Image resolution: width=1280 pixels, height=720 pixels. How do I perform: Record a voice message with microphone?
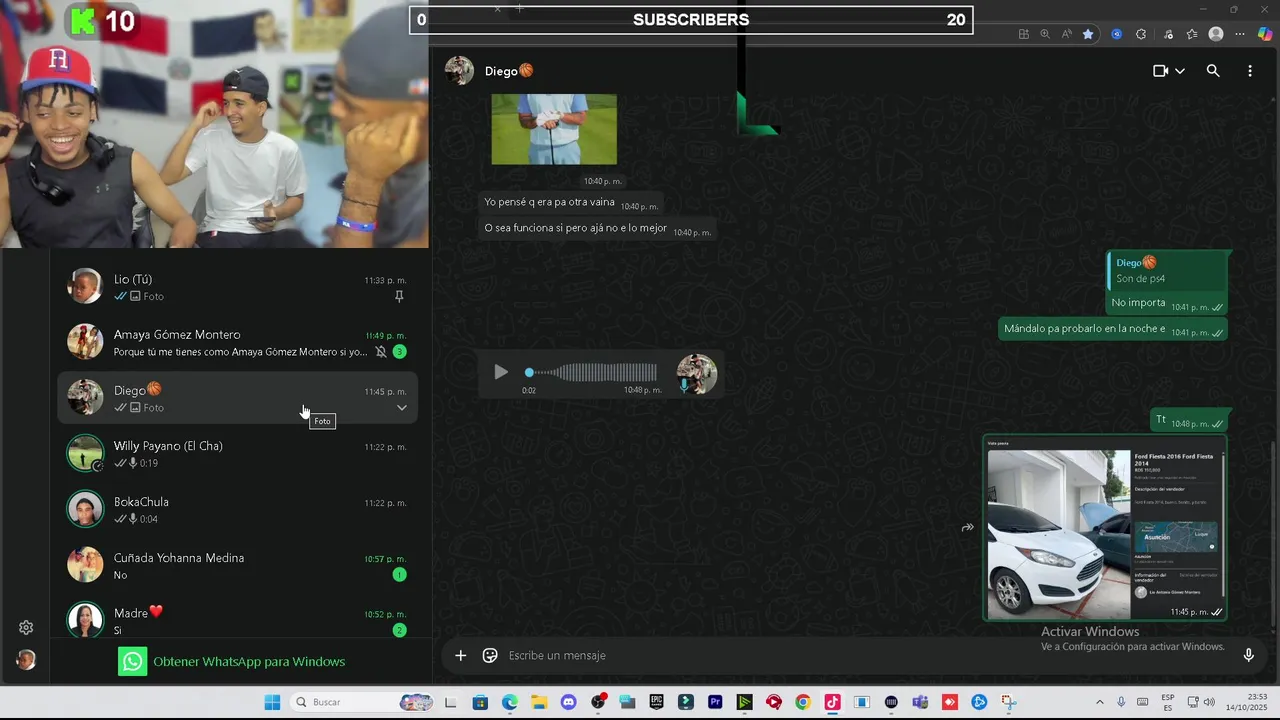coord(1248,656)
